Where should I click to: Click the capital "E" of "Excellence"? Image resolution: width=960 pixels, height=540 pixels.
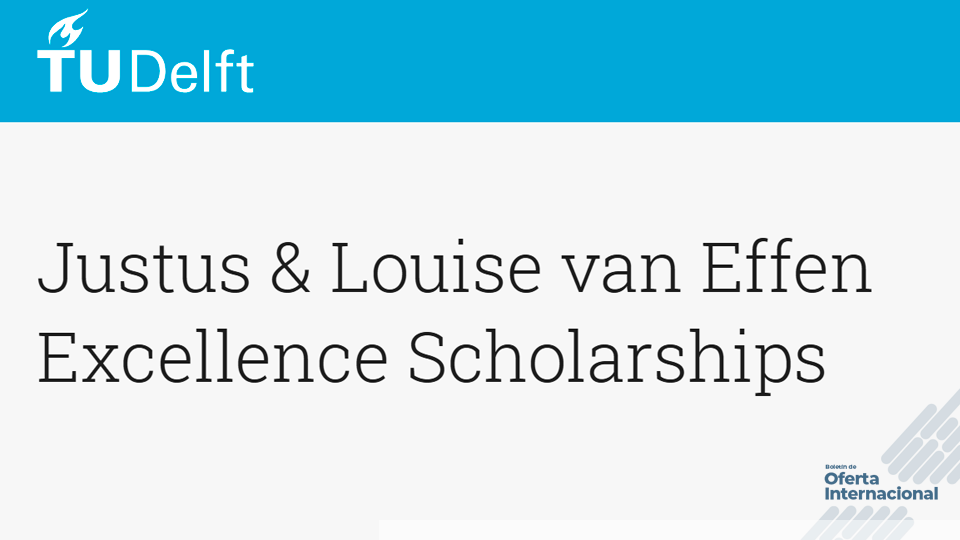tap(58, 358)
